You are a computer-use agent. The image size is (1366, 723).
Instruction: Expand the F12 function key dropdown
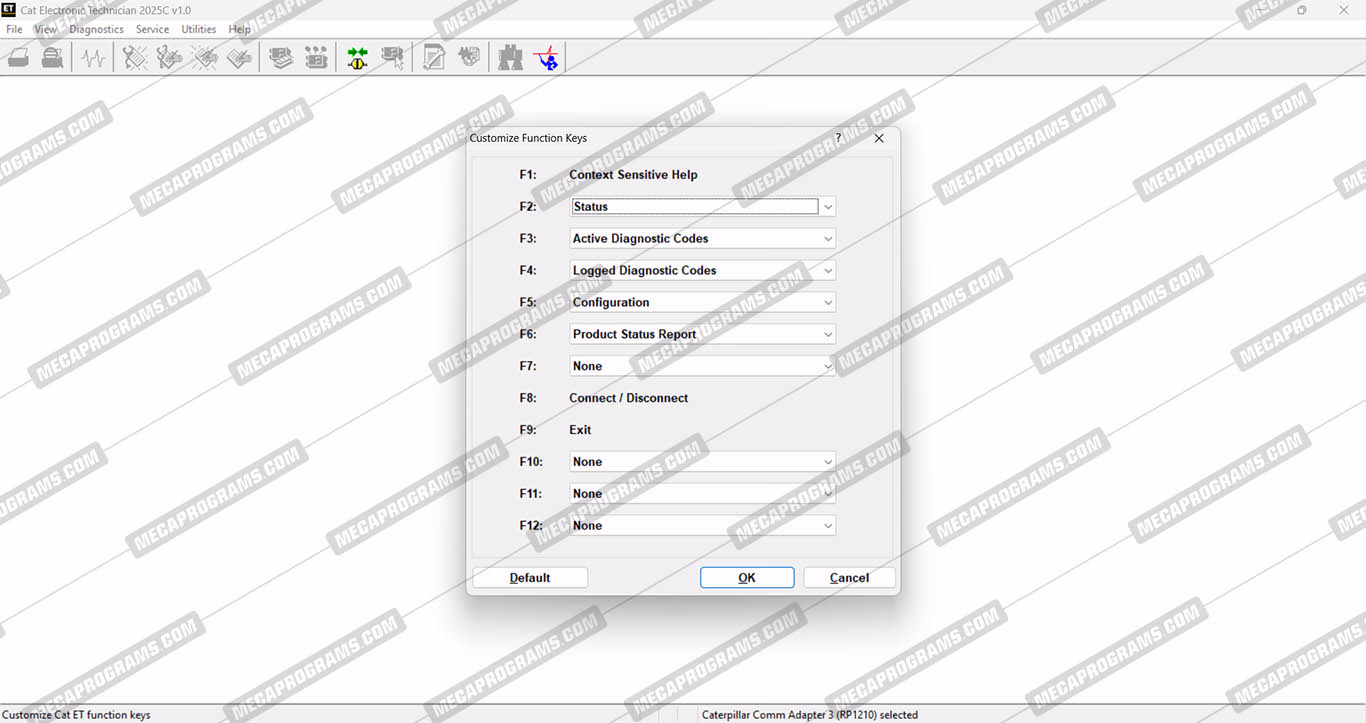click(827, 526)
